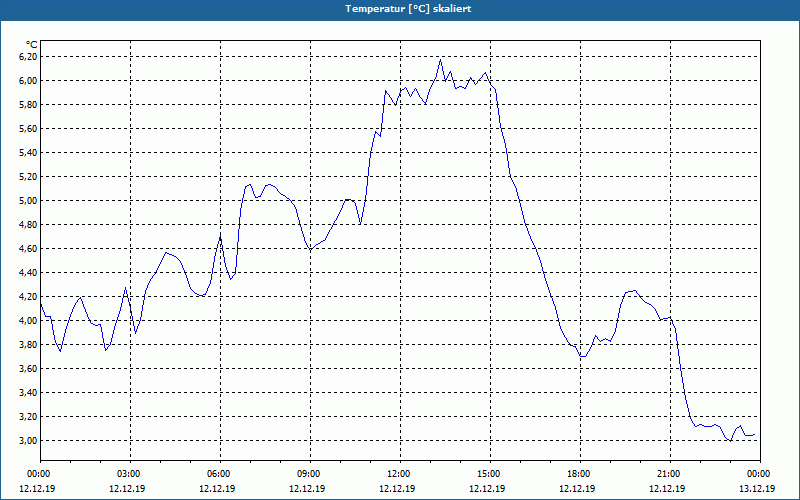
Task: Click the 5,40 y-axis label
Action: [x=28, y=153]
